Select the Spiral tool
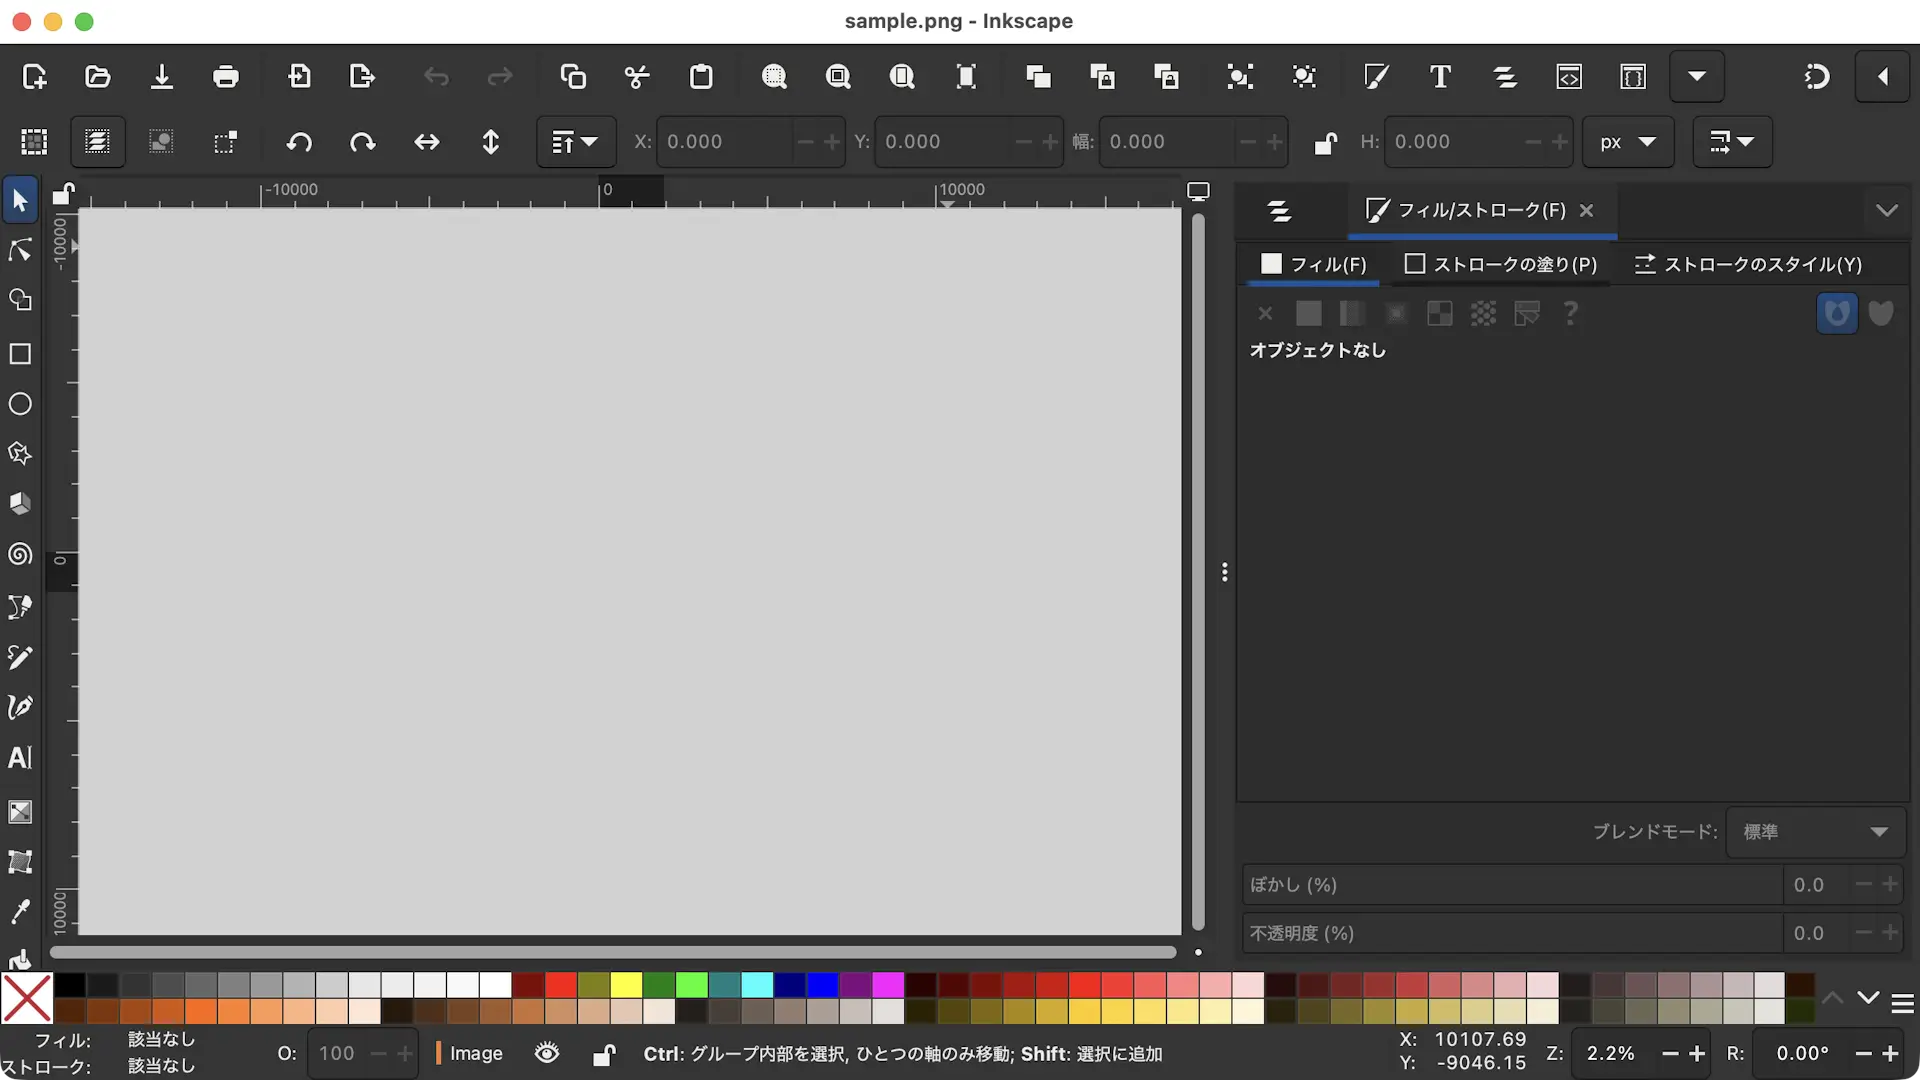The height and width of the screenshot is (1080, 1920). (x=20, y=555)
